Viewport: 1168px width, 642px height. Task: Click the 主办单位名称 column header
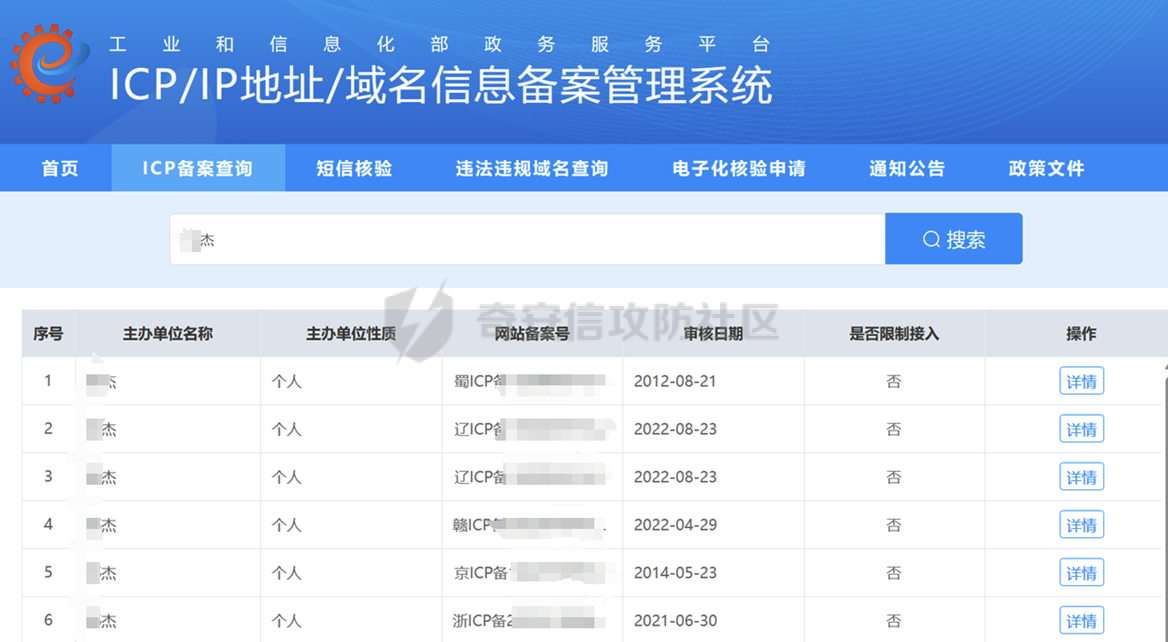click(x=168, y=334)
